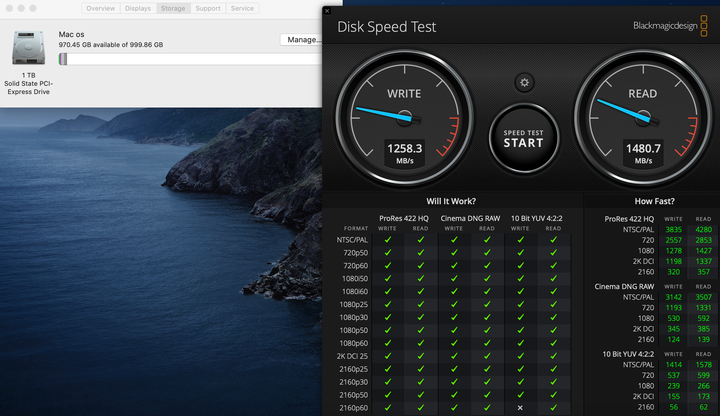The height and width of the screenshot is (416, 720).
Task: Click Cinema DNG 720 read value 1331
Action: tap(703, 308)
